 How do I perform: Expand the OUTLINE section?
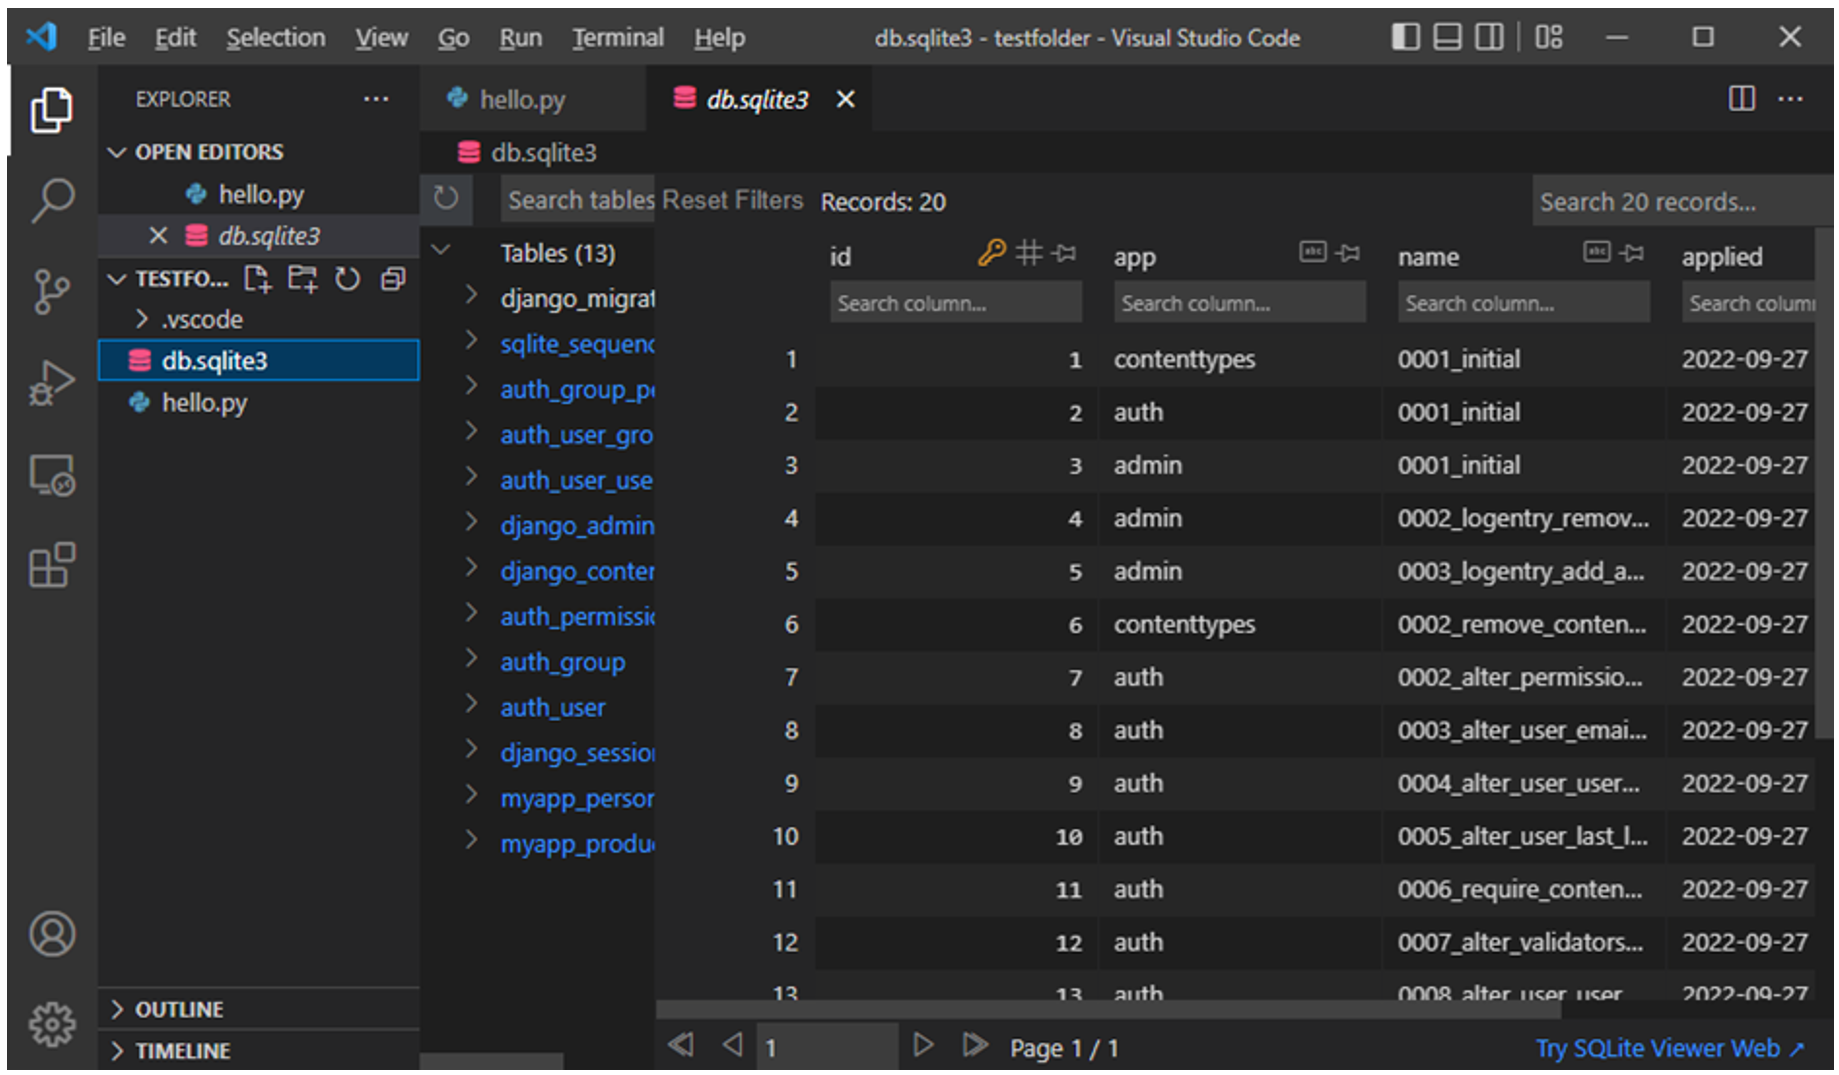180,1009
